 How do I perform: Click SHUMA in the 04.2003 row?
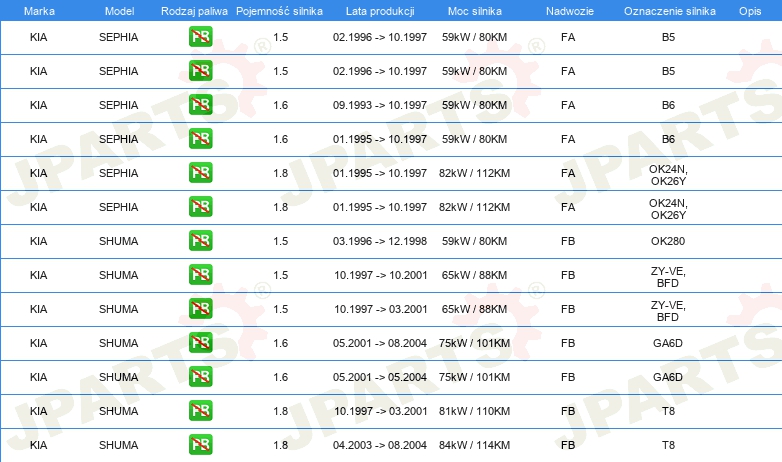(x=118, y=445)
